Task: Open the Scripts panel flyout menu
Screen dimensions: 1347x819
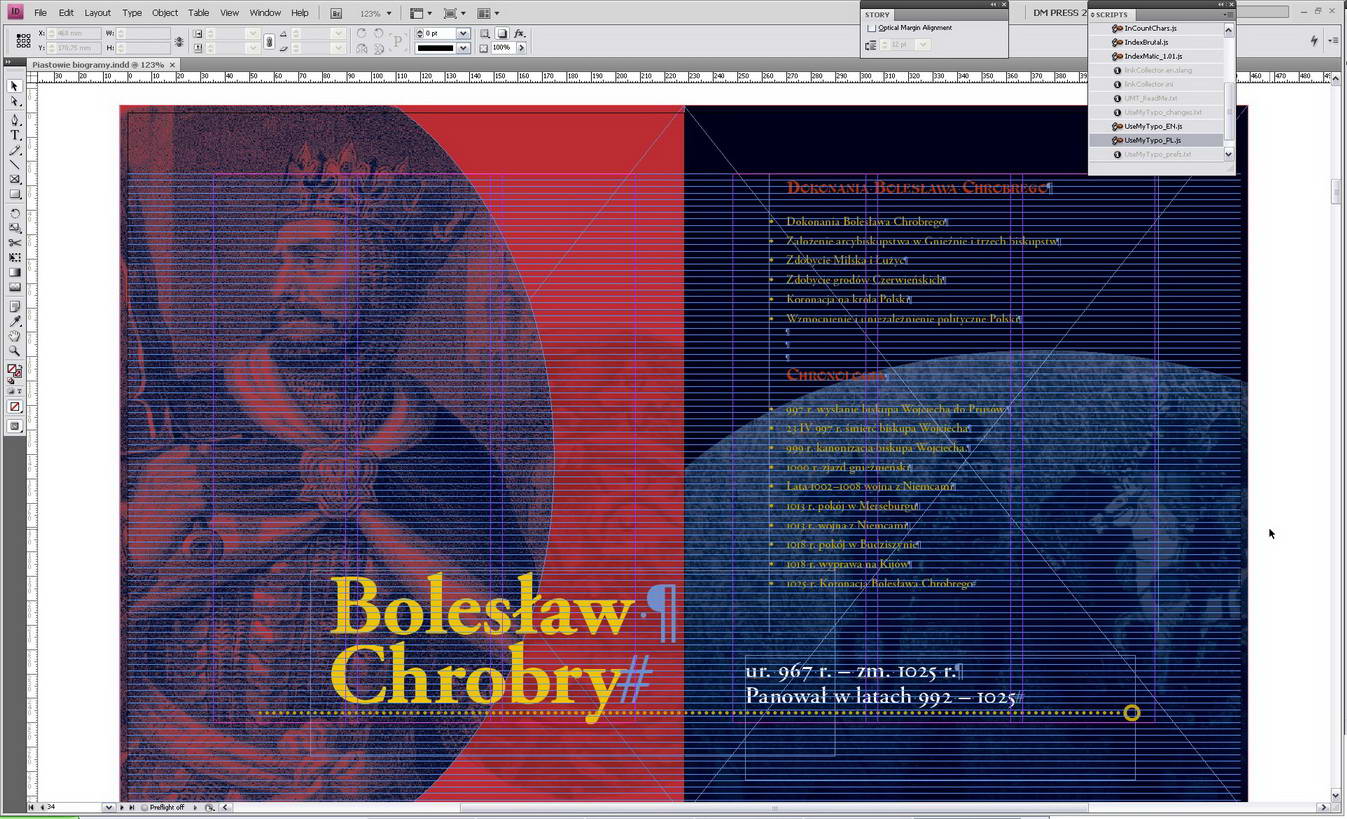Action: point(1227,15)
